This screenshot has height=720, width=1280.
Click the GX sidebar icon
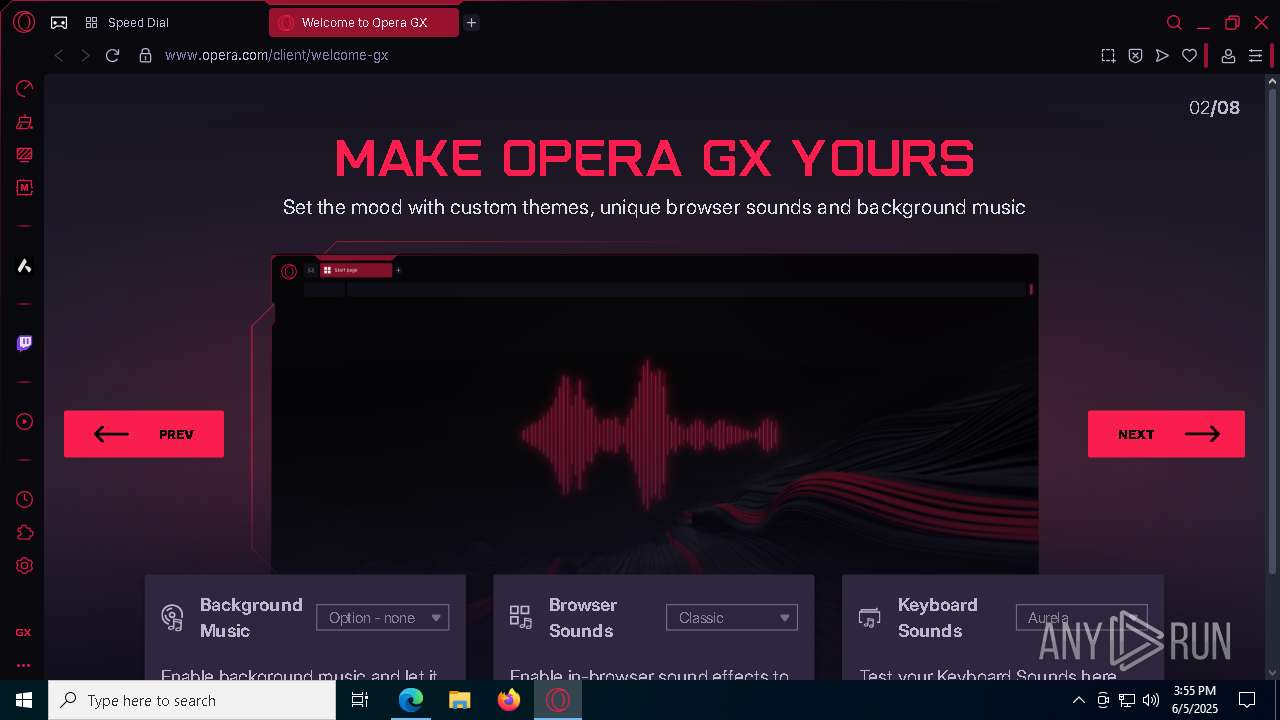point(23,632)
